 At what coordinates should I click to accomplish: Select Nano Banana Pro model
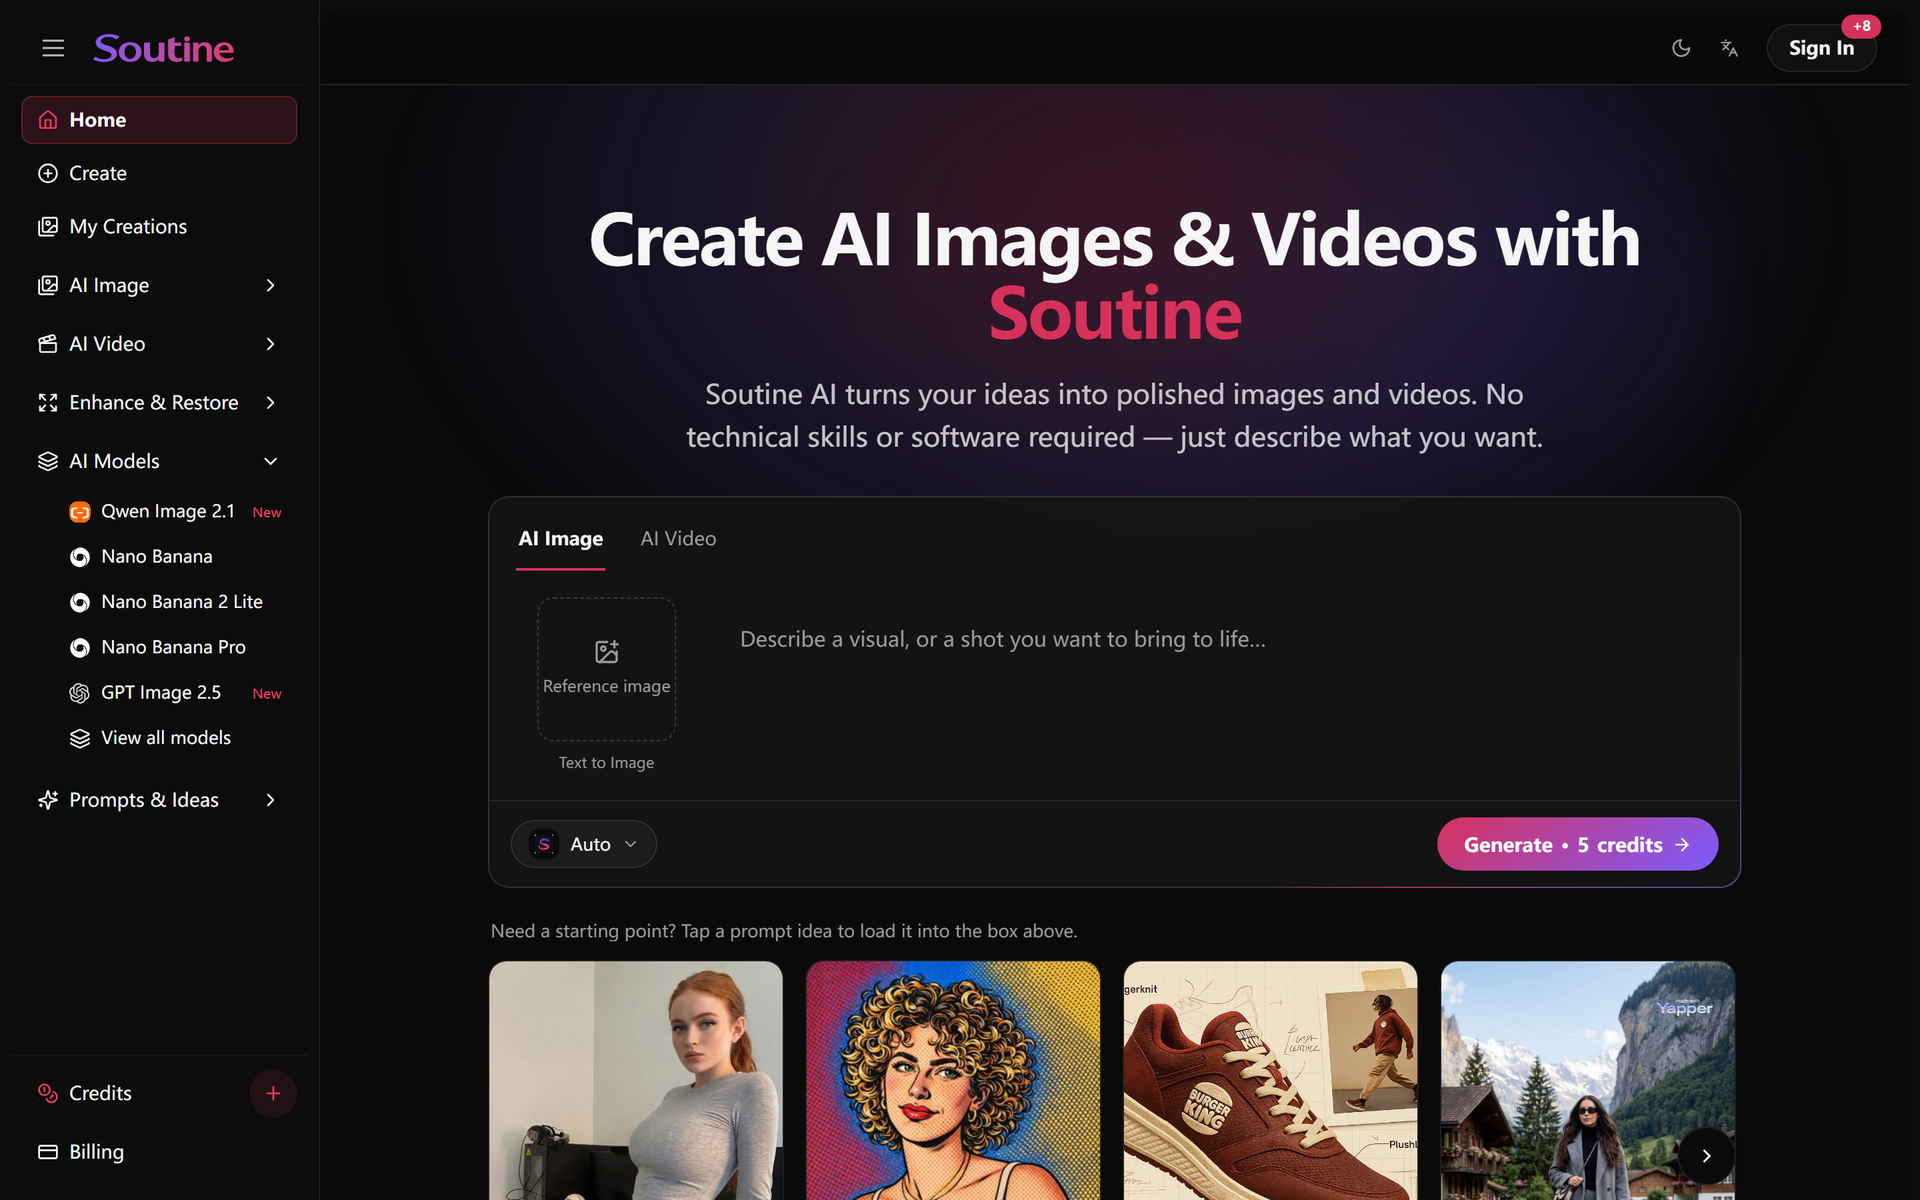coord(175,647)
